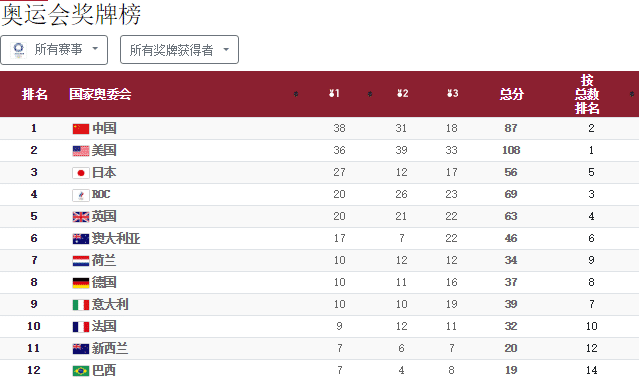
Task: Click the 国家奥委会 column header
Action: pos(100,94)
